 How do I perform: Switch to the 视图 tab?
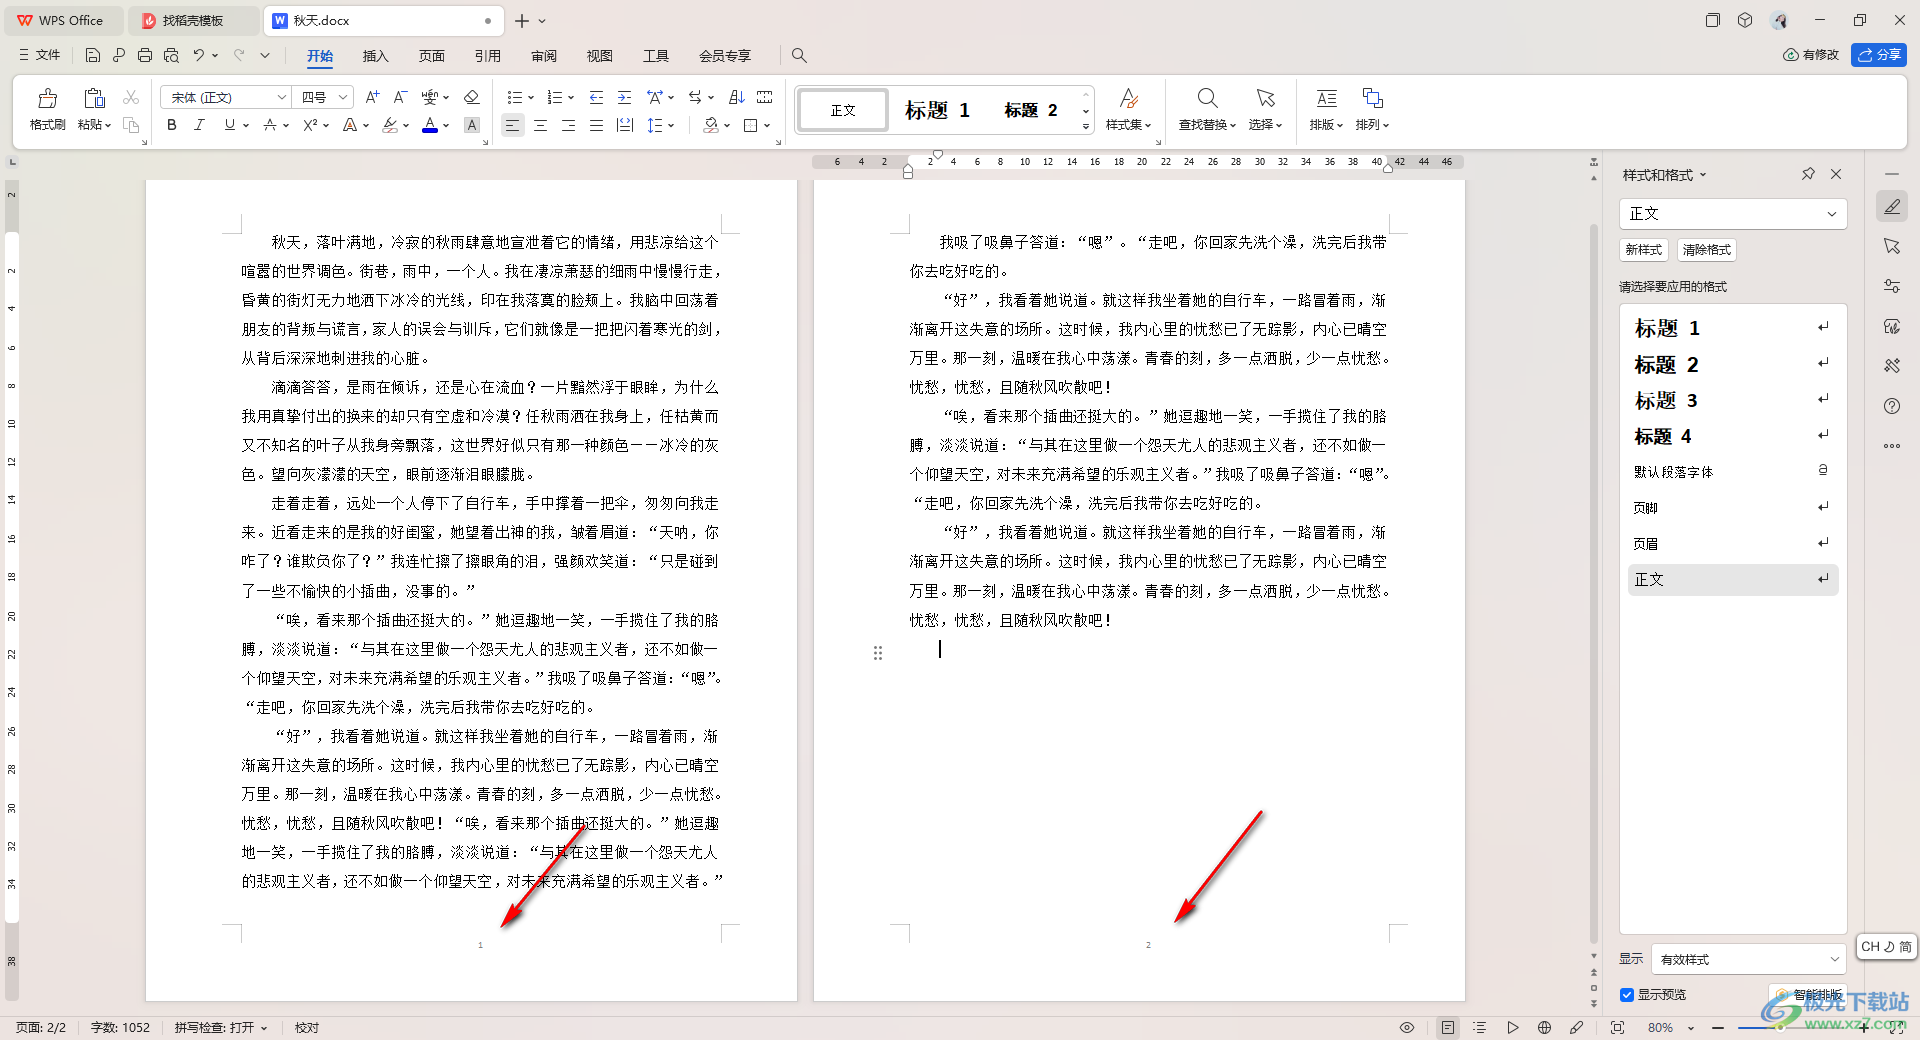tap(600, 56)
